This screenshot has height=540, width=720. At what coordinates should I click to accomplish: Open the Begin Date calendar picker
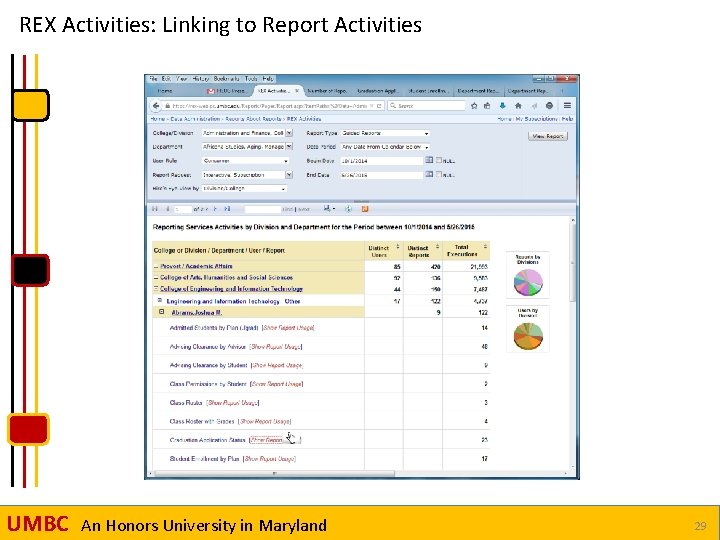tap(429, 160)
